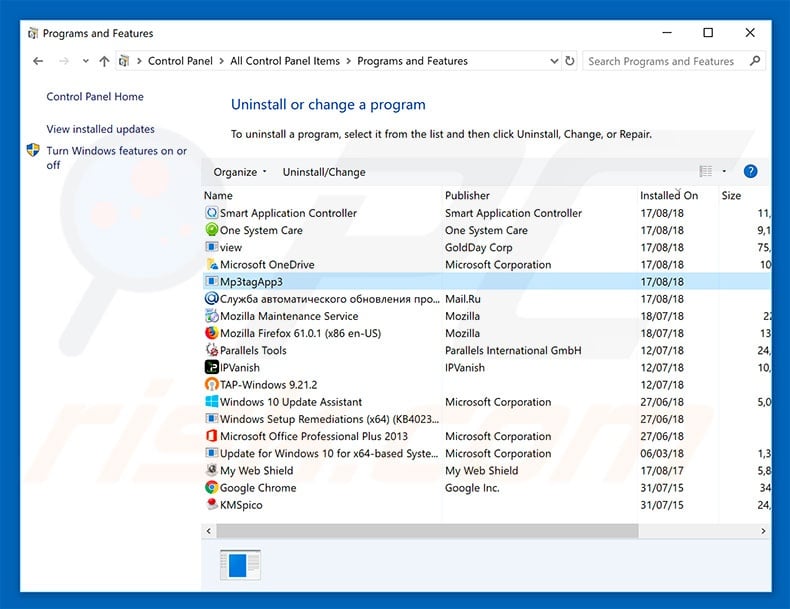Select the 'IPVanish' program name

(239, 368)
